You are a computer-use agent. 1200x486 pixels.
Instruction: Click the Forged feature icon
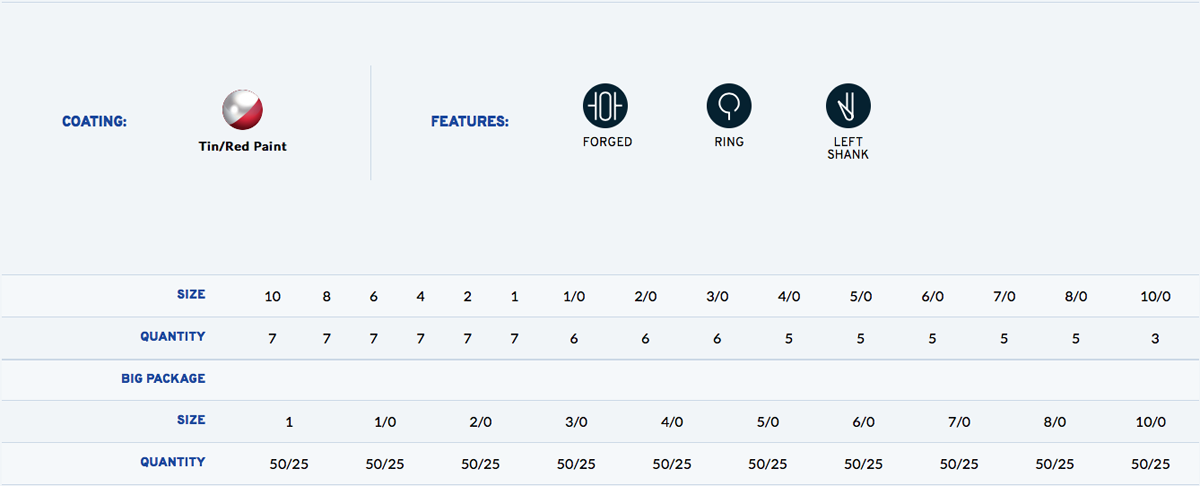pos(606,105)
